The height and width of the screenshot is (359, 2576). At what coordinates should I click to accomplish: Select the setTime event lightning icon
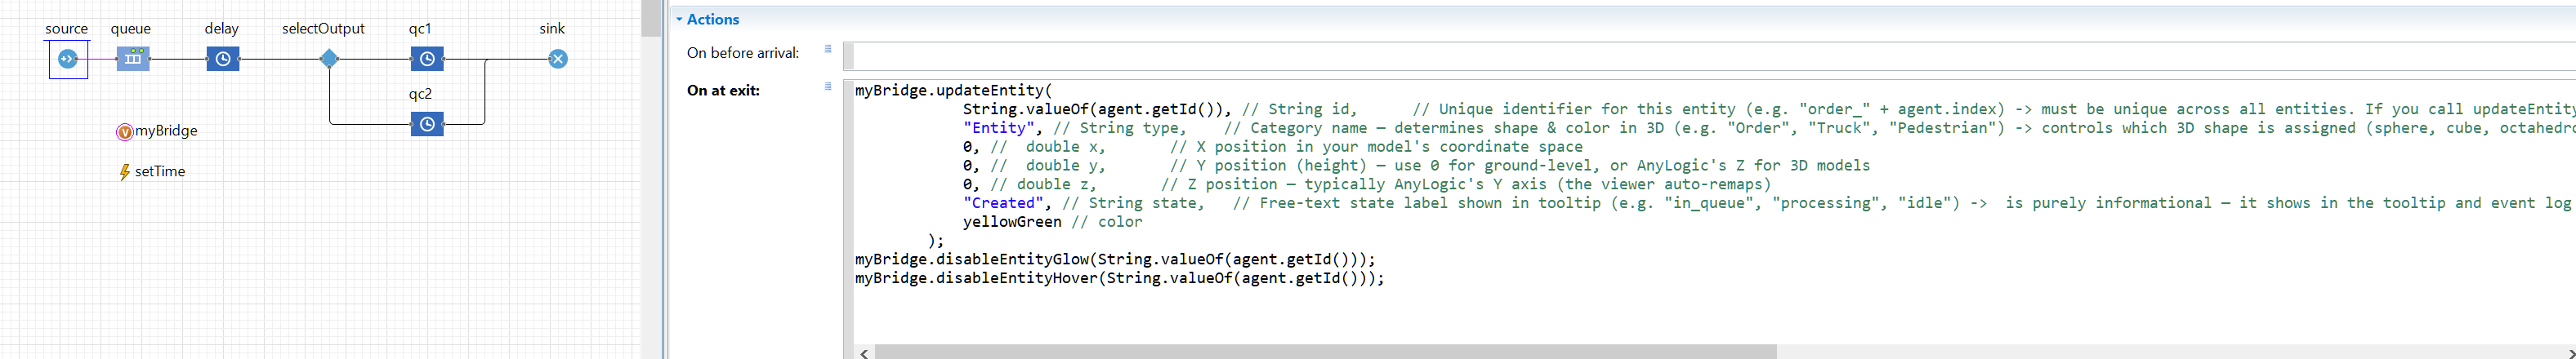tap(124, 172)
